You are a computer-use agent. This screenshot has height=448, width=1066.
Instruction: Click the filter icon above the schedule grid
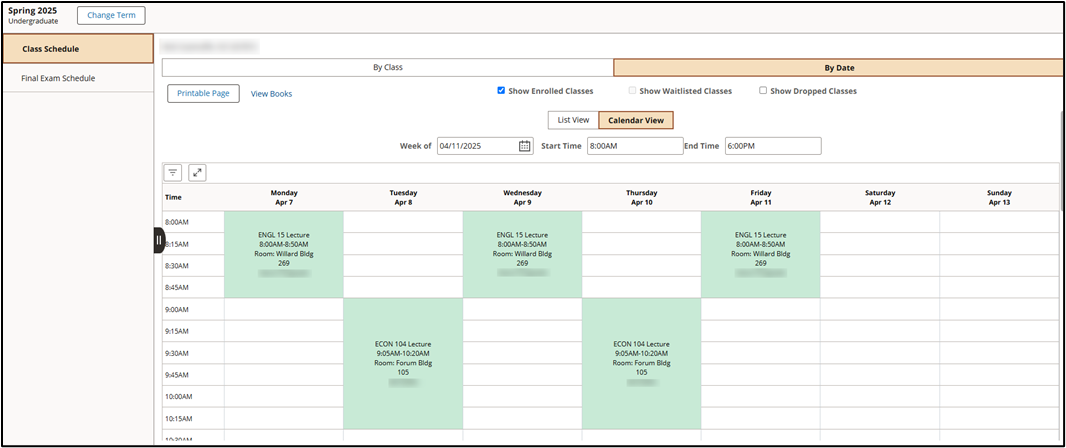pos(173,173)
